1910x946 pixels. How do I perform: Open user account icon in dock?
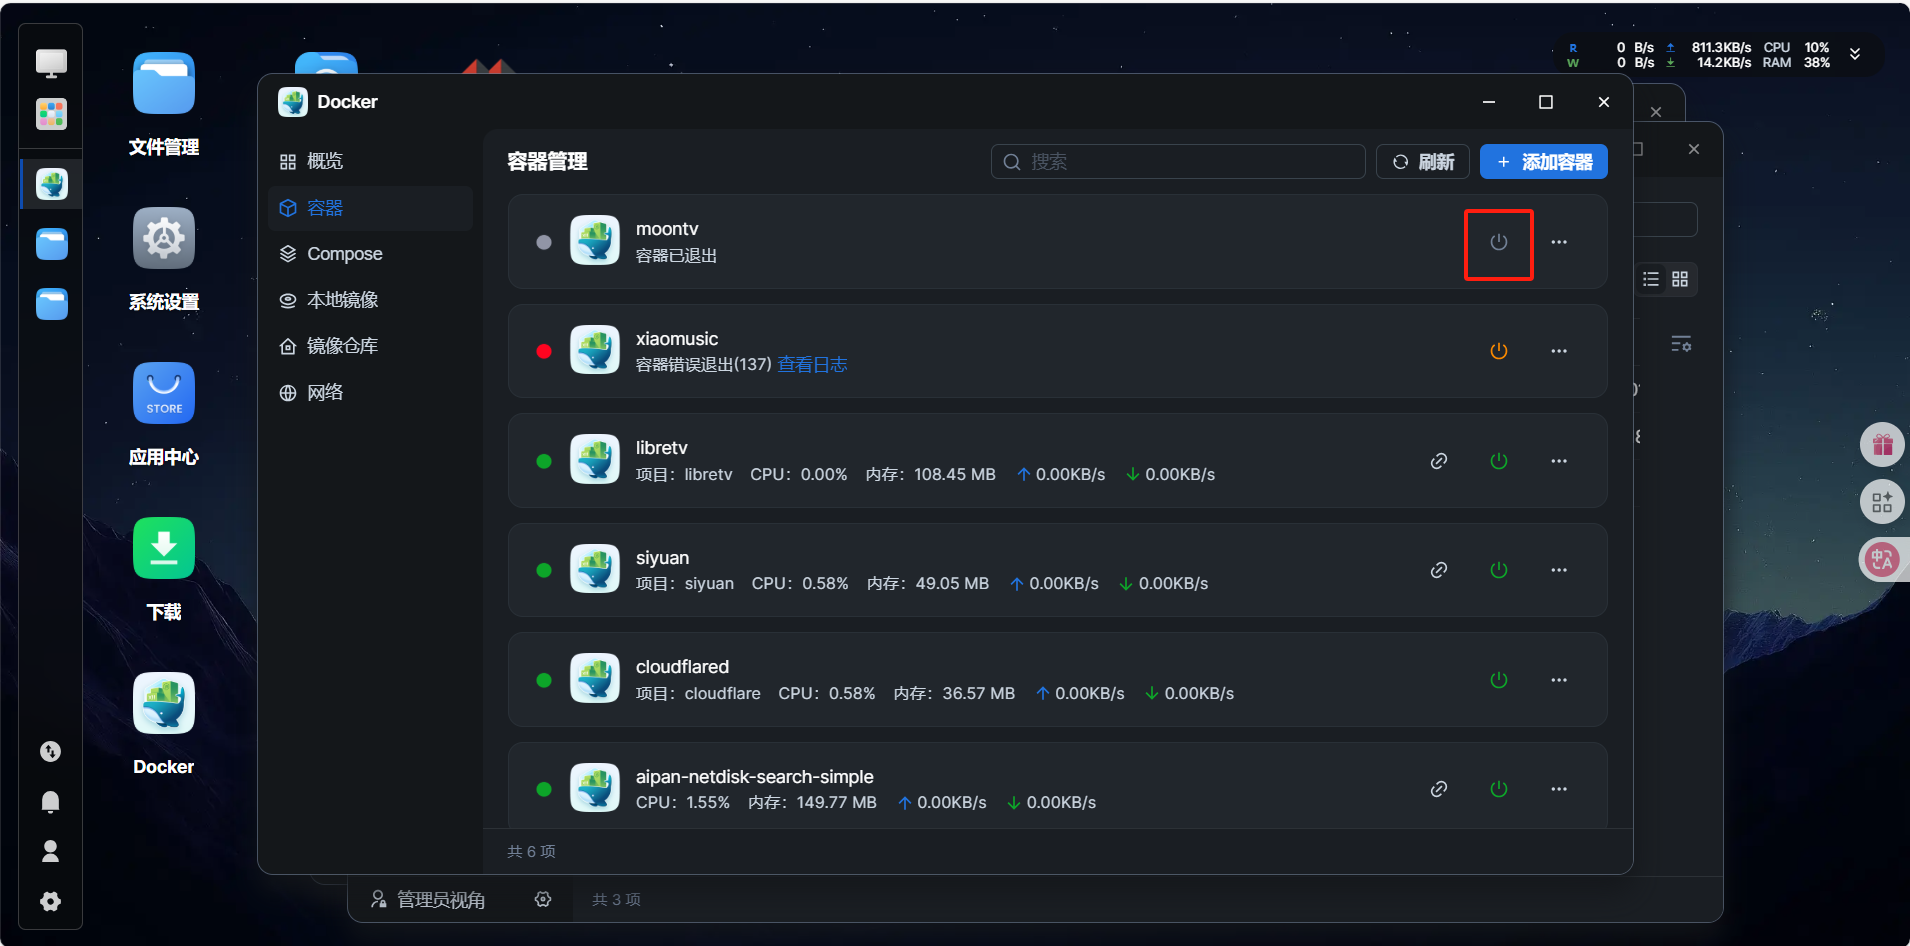coord(50,851)
